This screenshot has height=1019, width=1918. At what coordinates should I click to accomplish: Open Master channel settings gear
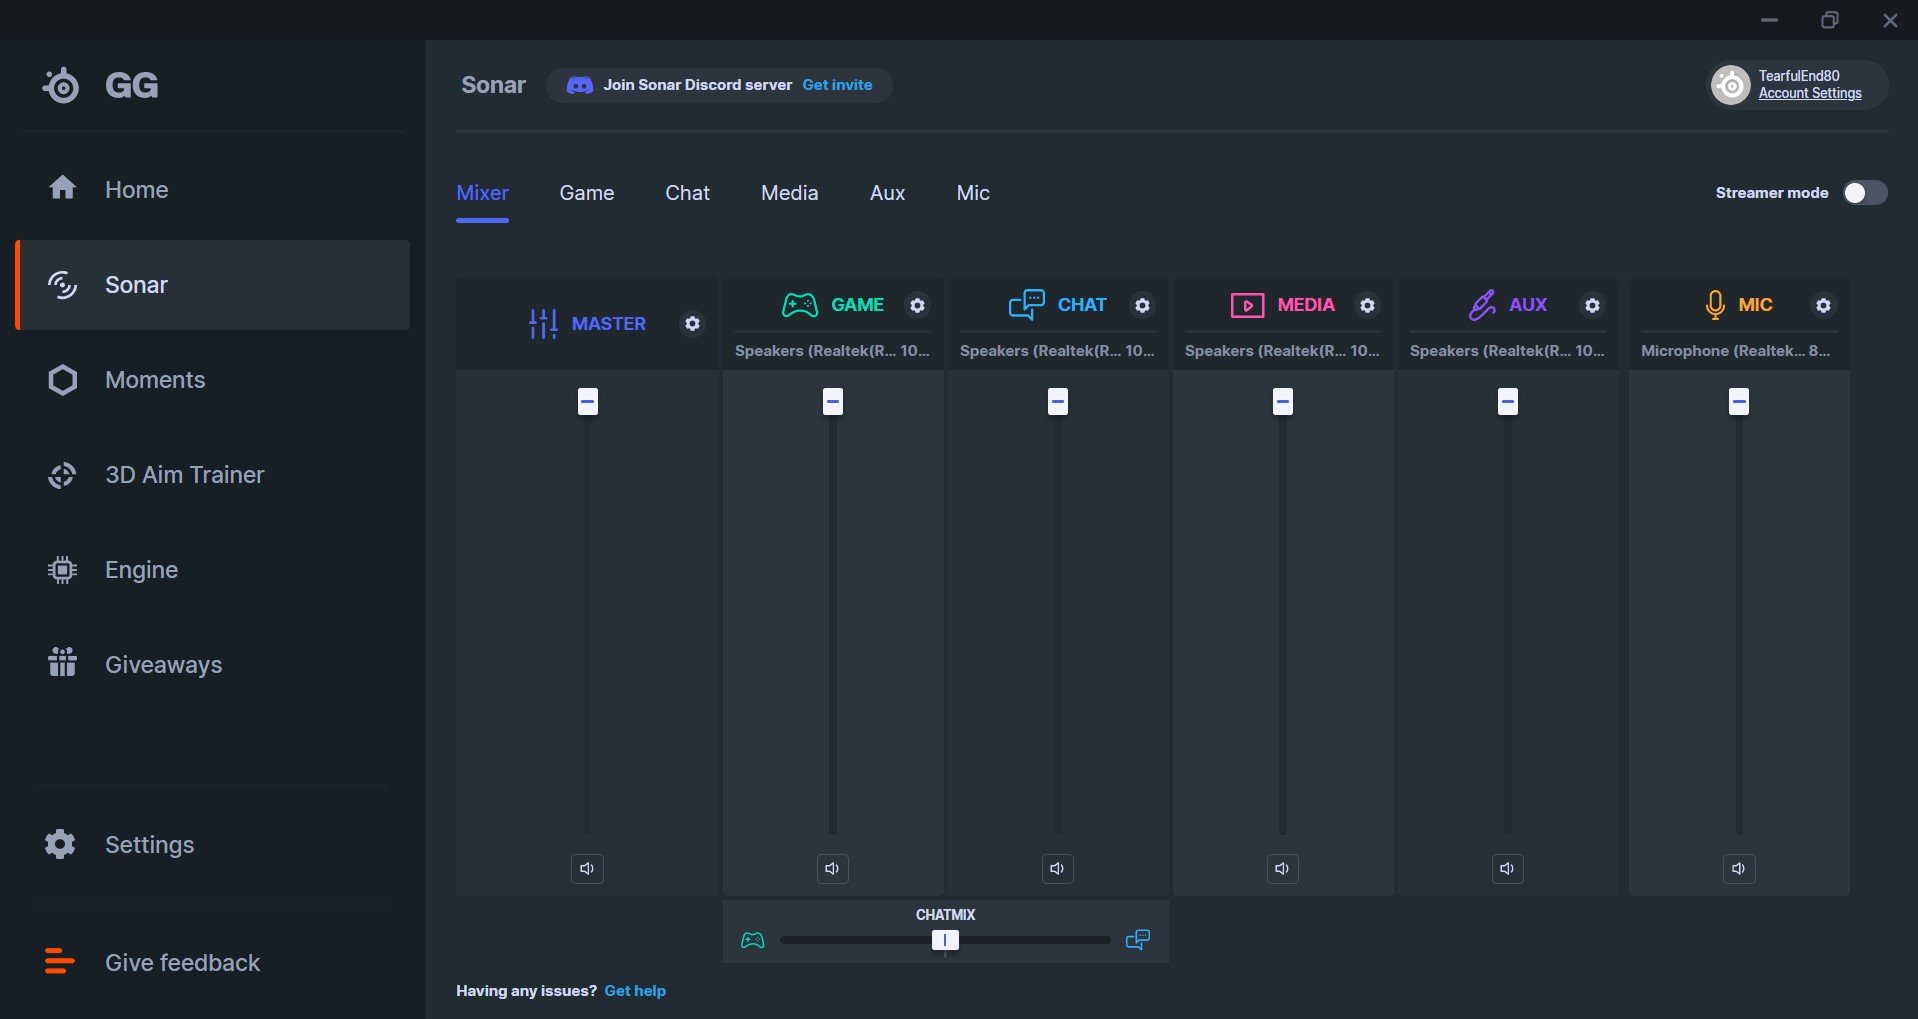pyautogui.click(x=692, y=324)
